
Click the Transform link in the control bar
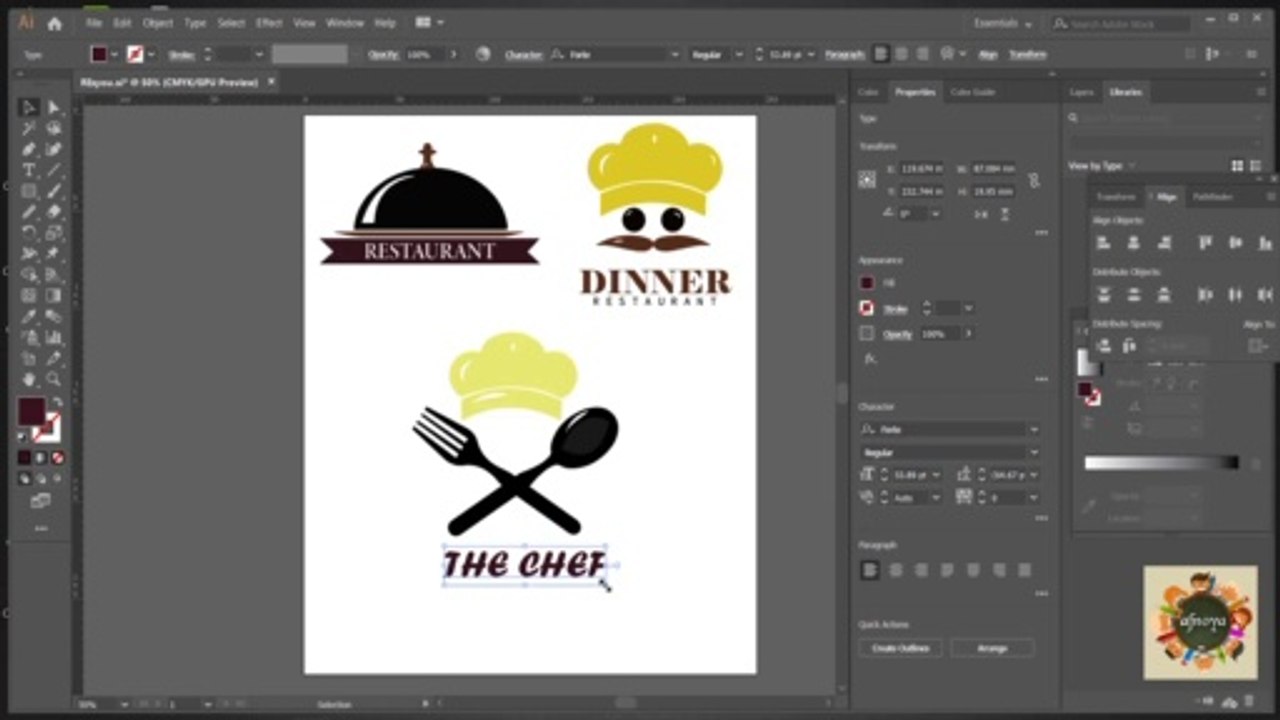tap(1027, 54)
